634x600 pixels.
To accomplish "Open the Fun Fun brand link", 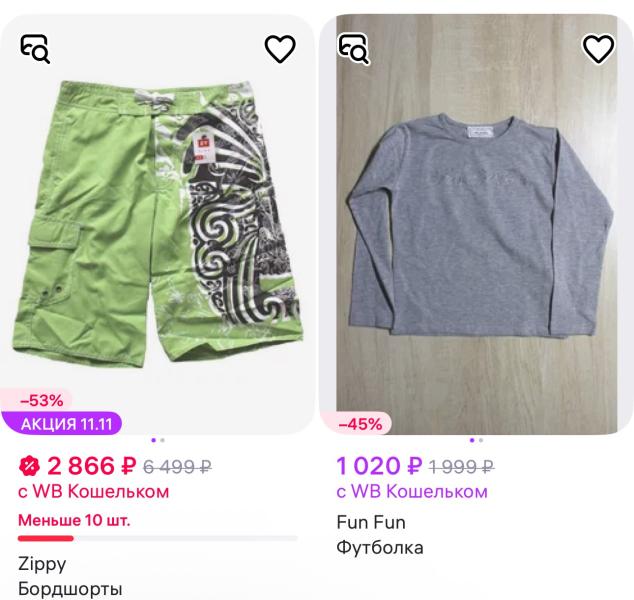I will [x=370, y=522].
